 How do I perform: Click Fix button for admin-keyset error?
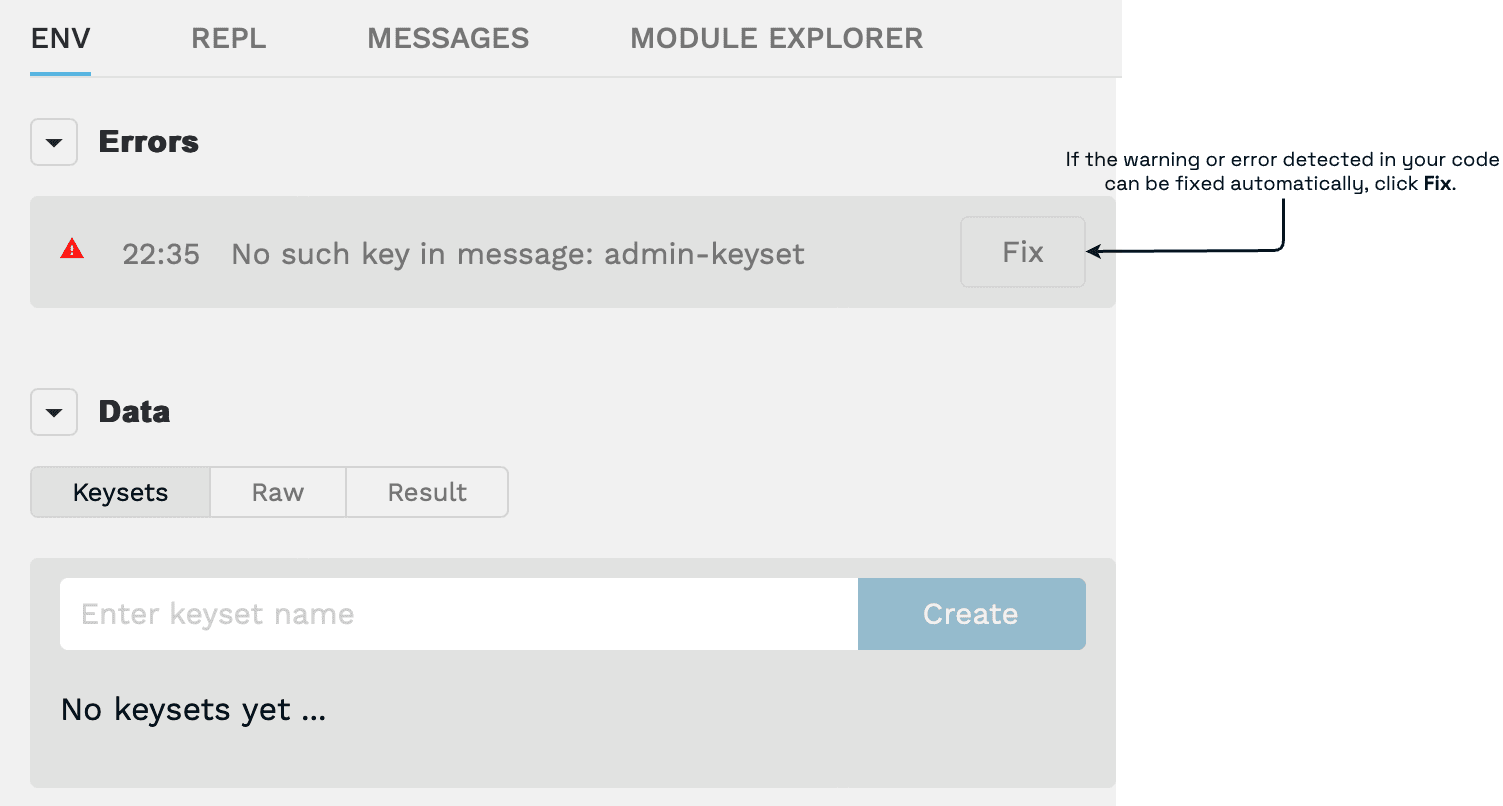tap(1023, 252)
